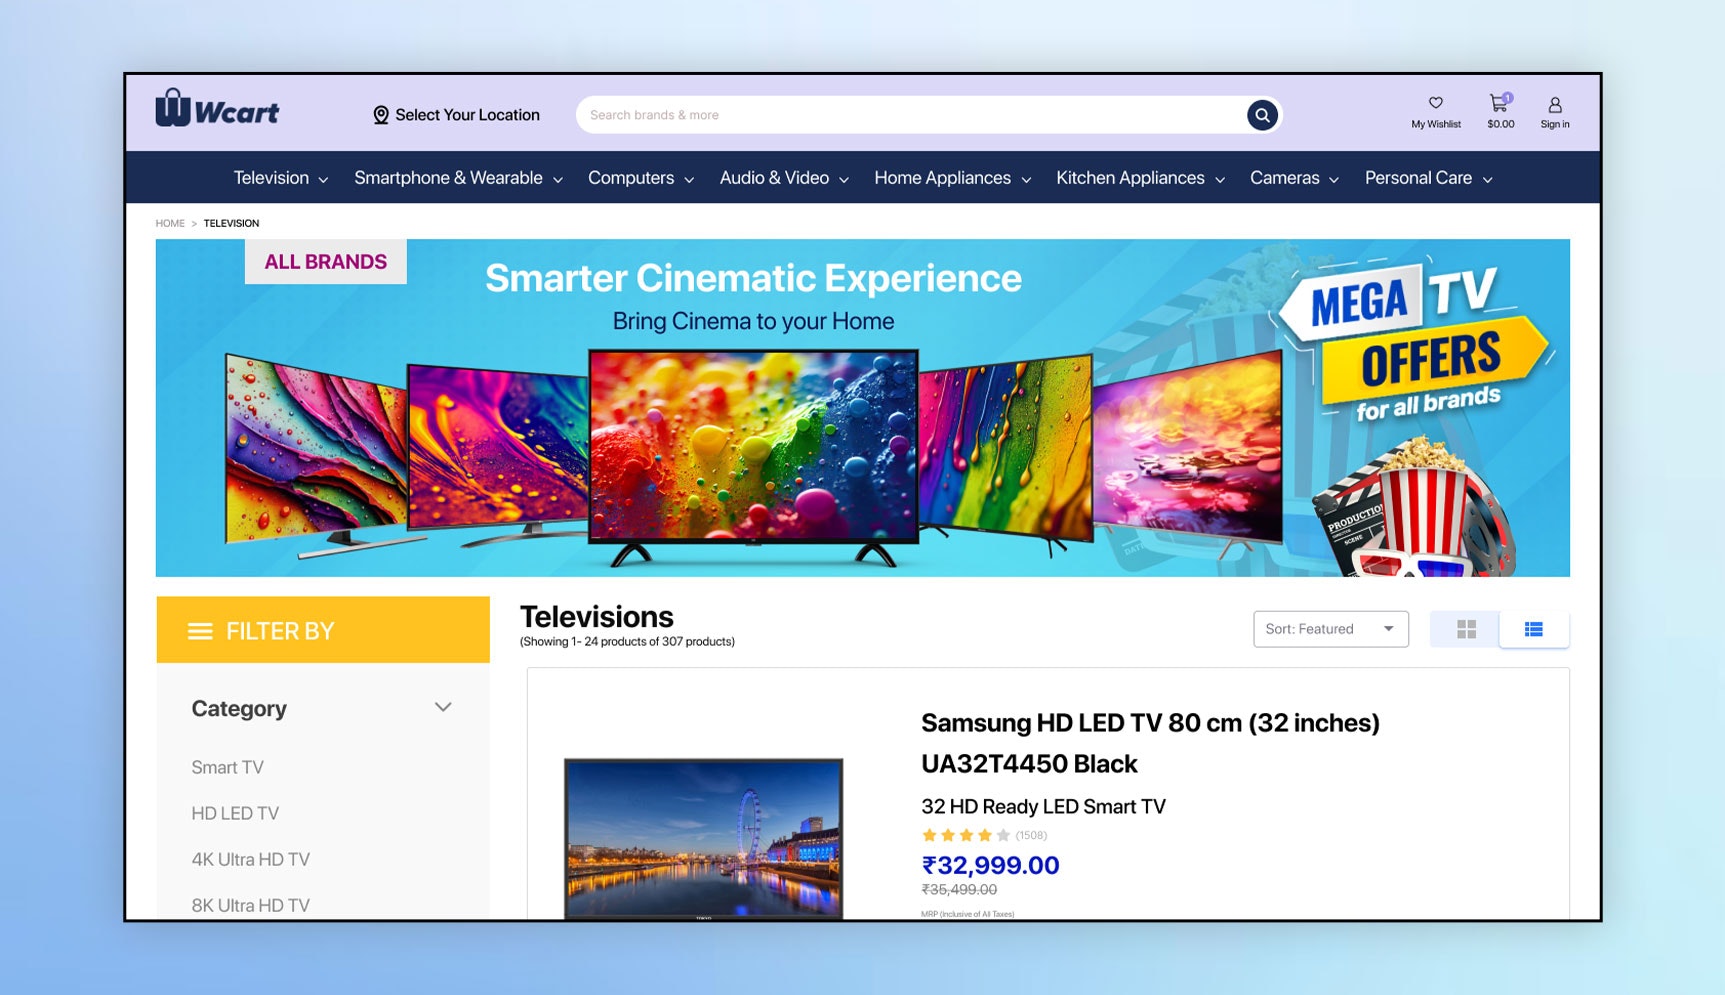Image resolution: width=1725 pixels, height=995 pixels.
Task: Click the HOME breadcrumb link
Action: [x=170, y=223]
